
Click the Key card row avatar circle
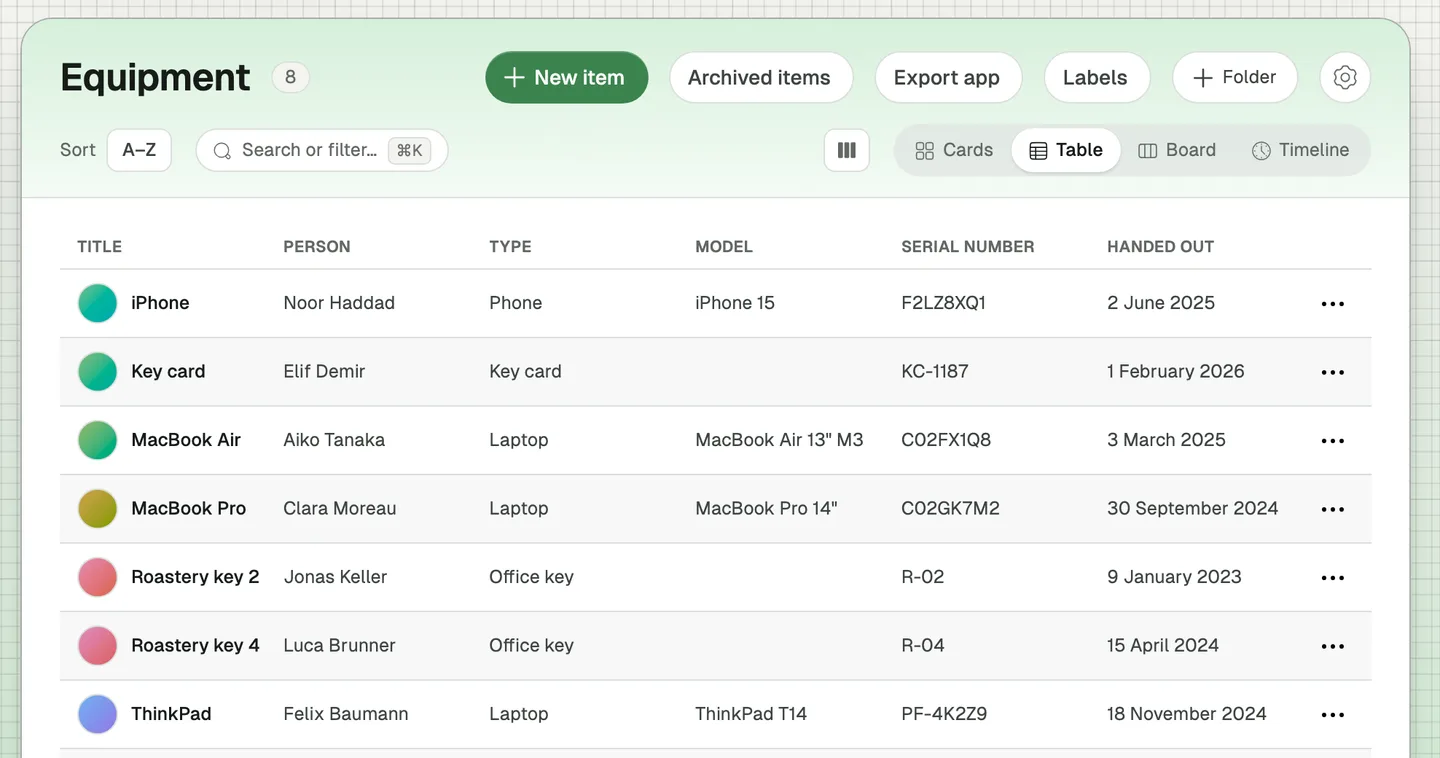coord(98,371)
